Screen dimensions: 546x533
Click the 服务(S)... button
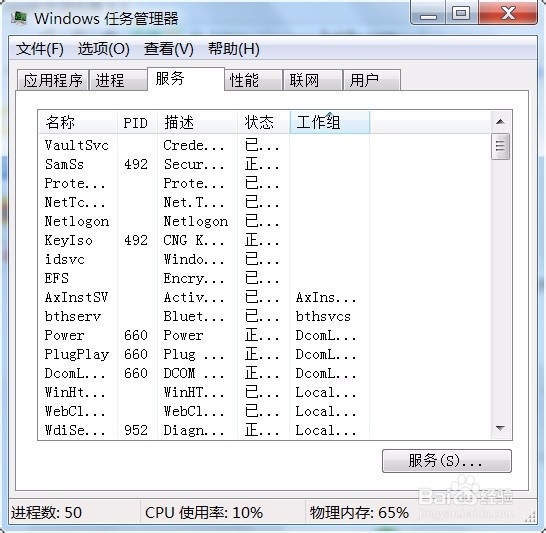tap(447, 461)
